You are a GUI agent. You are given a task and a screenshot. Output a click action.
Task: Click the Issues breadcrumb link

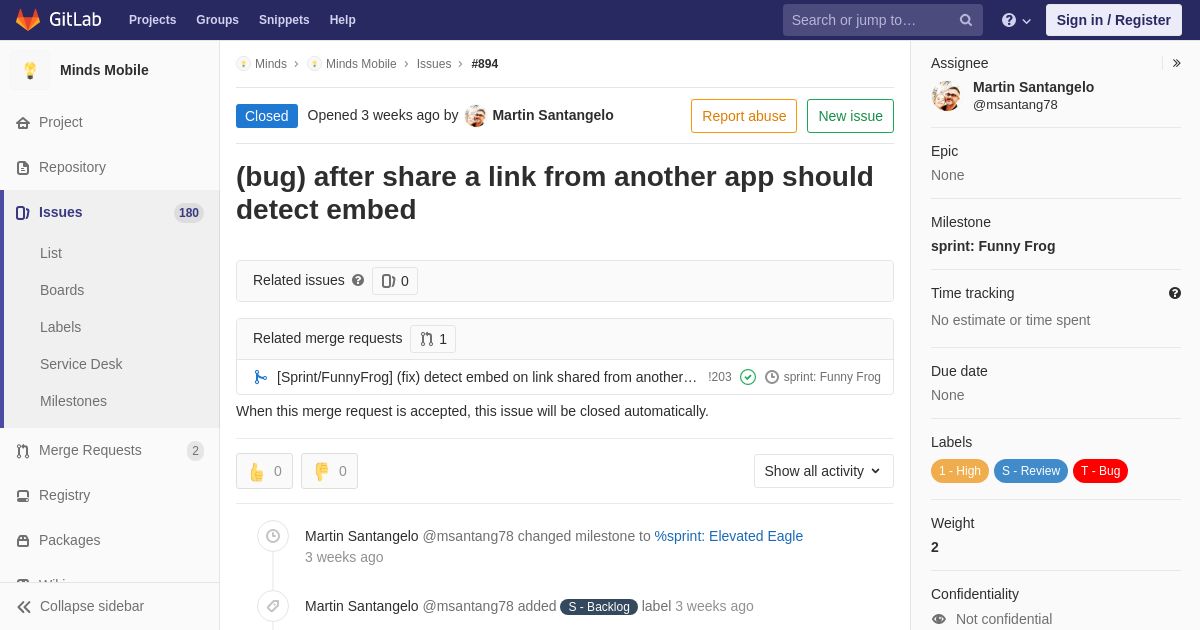(x=434, y=64)
